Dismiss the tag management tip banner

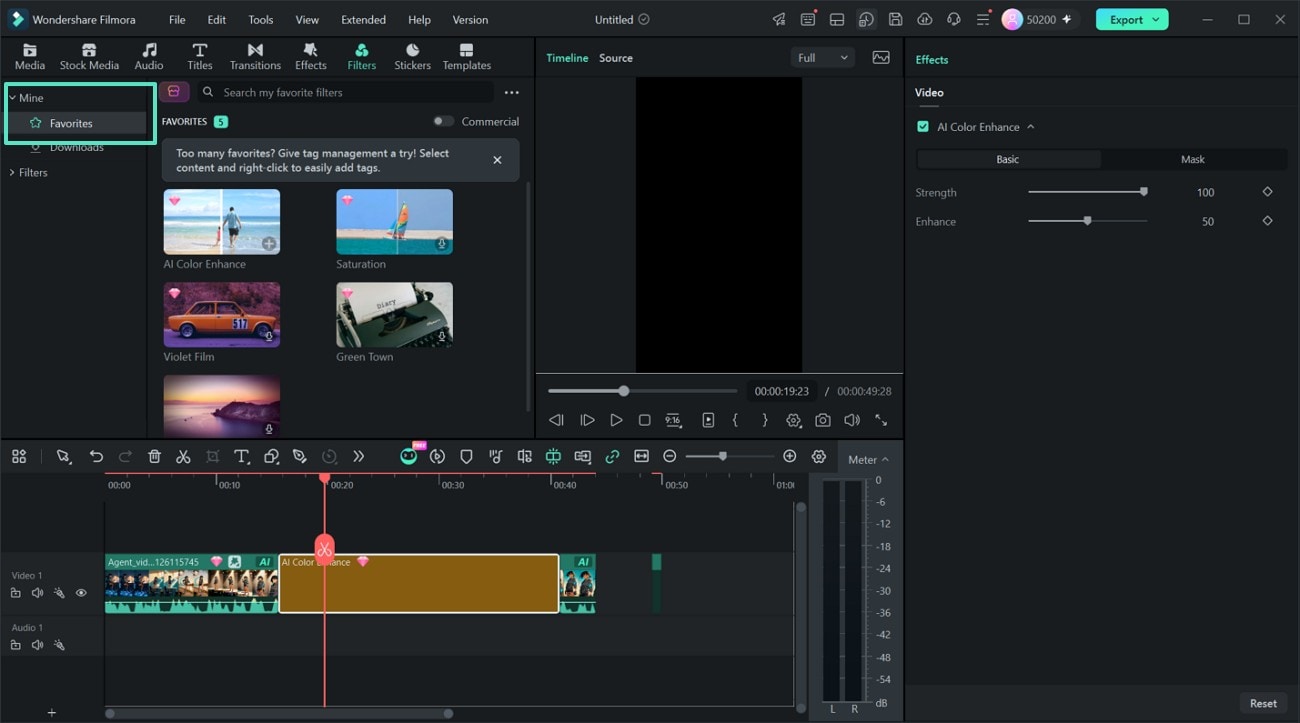497,160
